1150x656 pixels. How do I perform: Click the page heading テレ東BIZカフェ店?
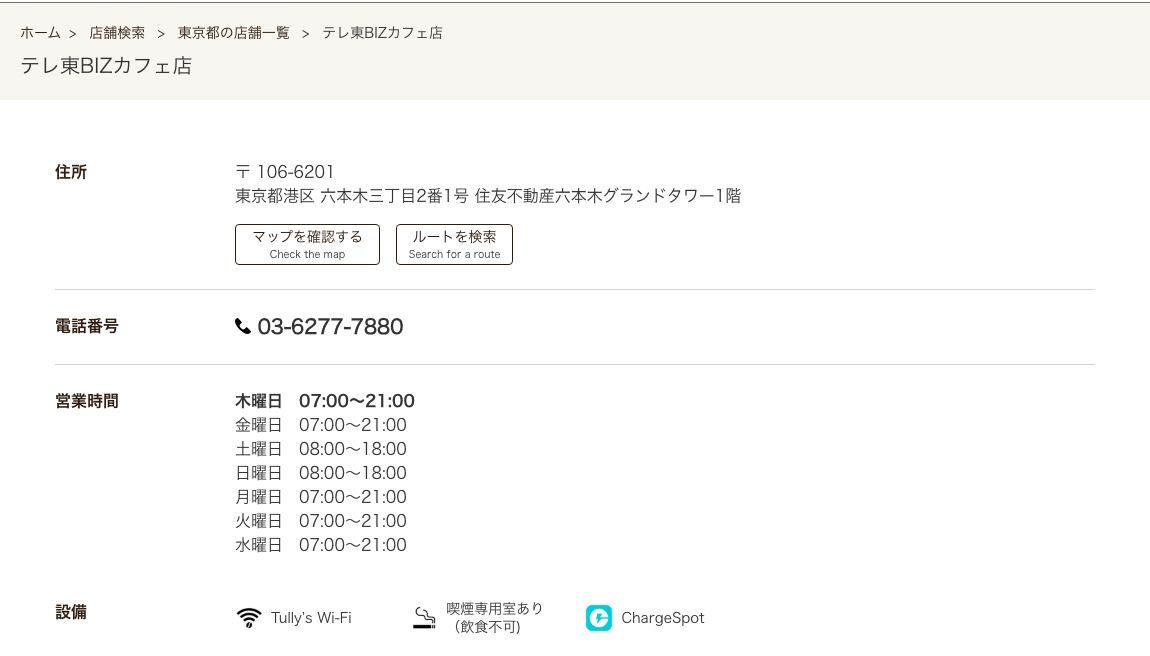point(106,66)
